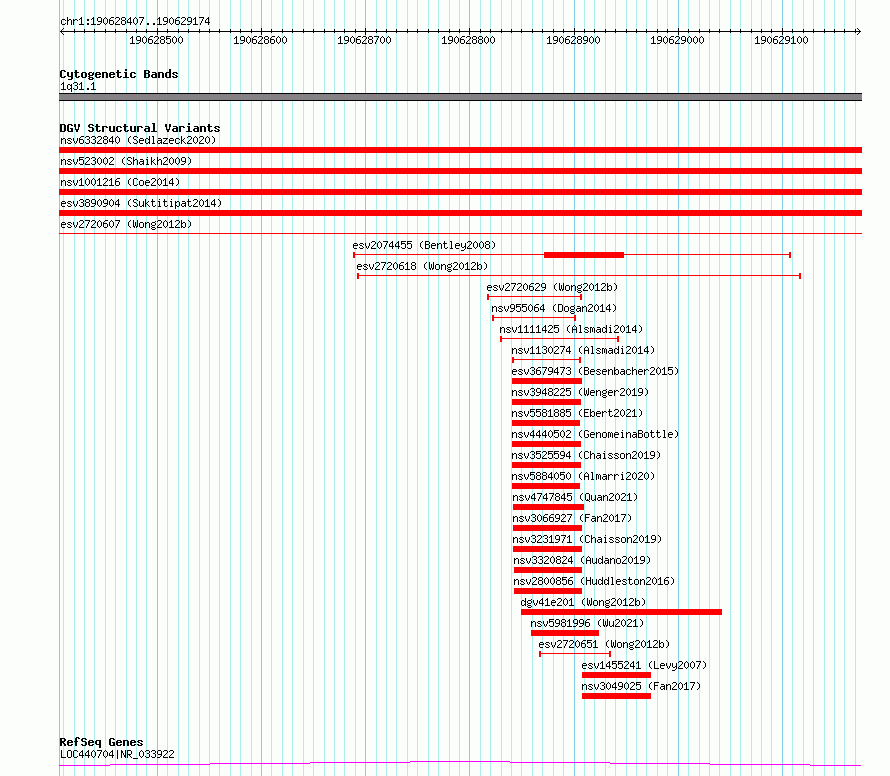Click the thin interval line of nsv1111425
Image resolution: width=890 pixels, height=776 pixels.
(559, 339)
